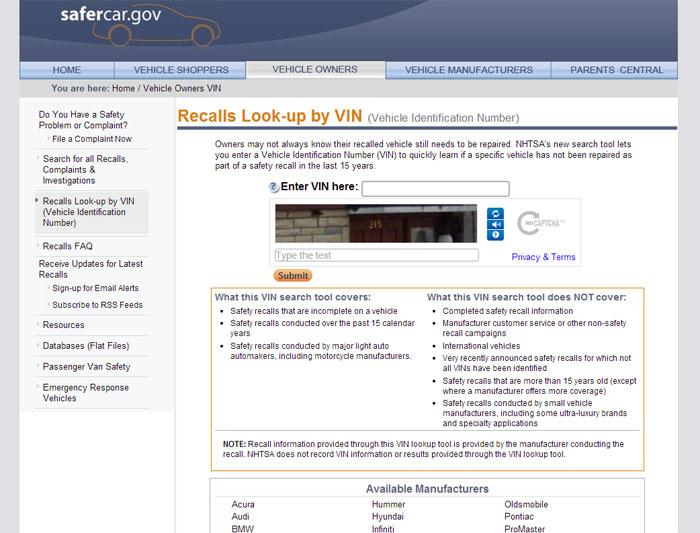Click the CAPTCHA street number image
The image size is (700, 533).
[376, 224]
